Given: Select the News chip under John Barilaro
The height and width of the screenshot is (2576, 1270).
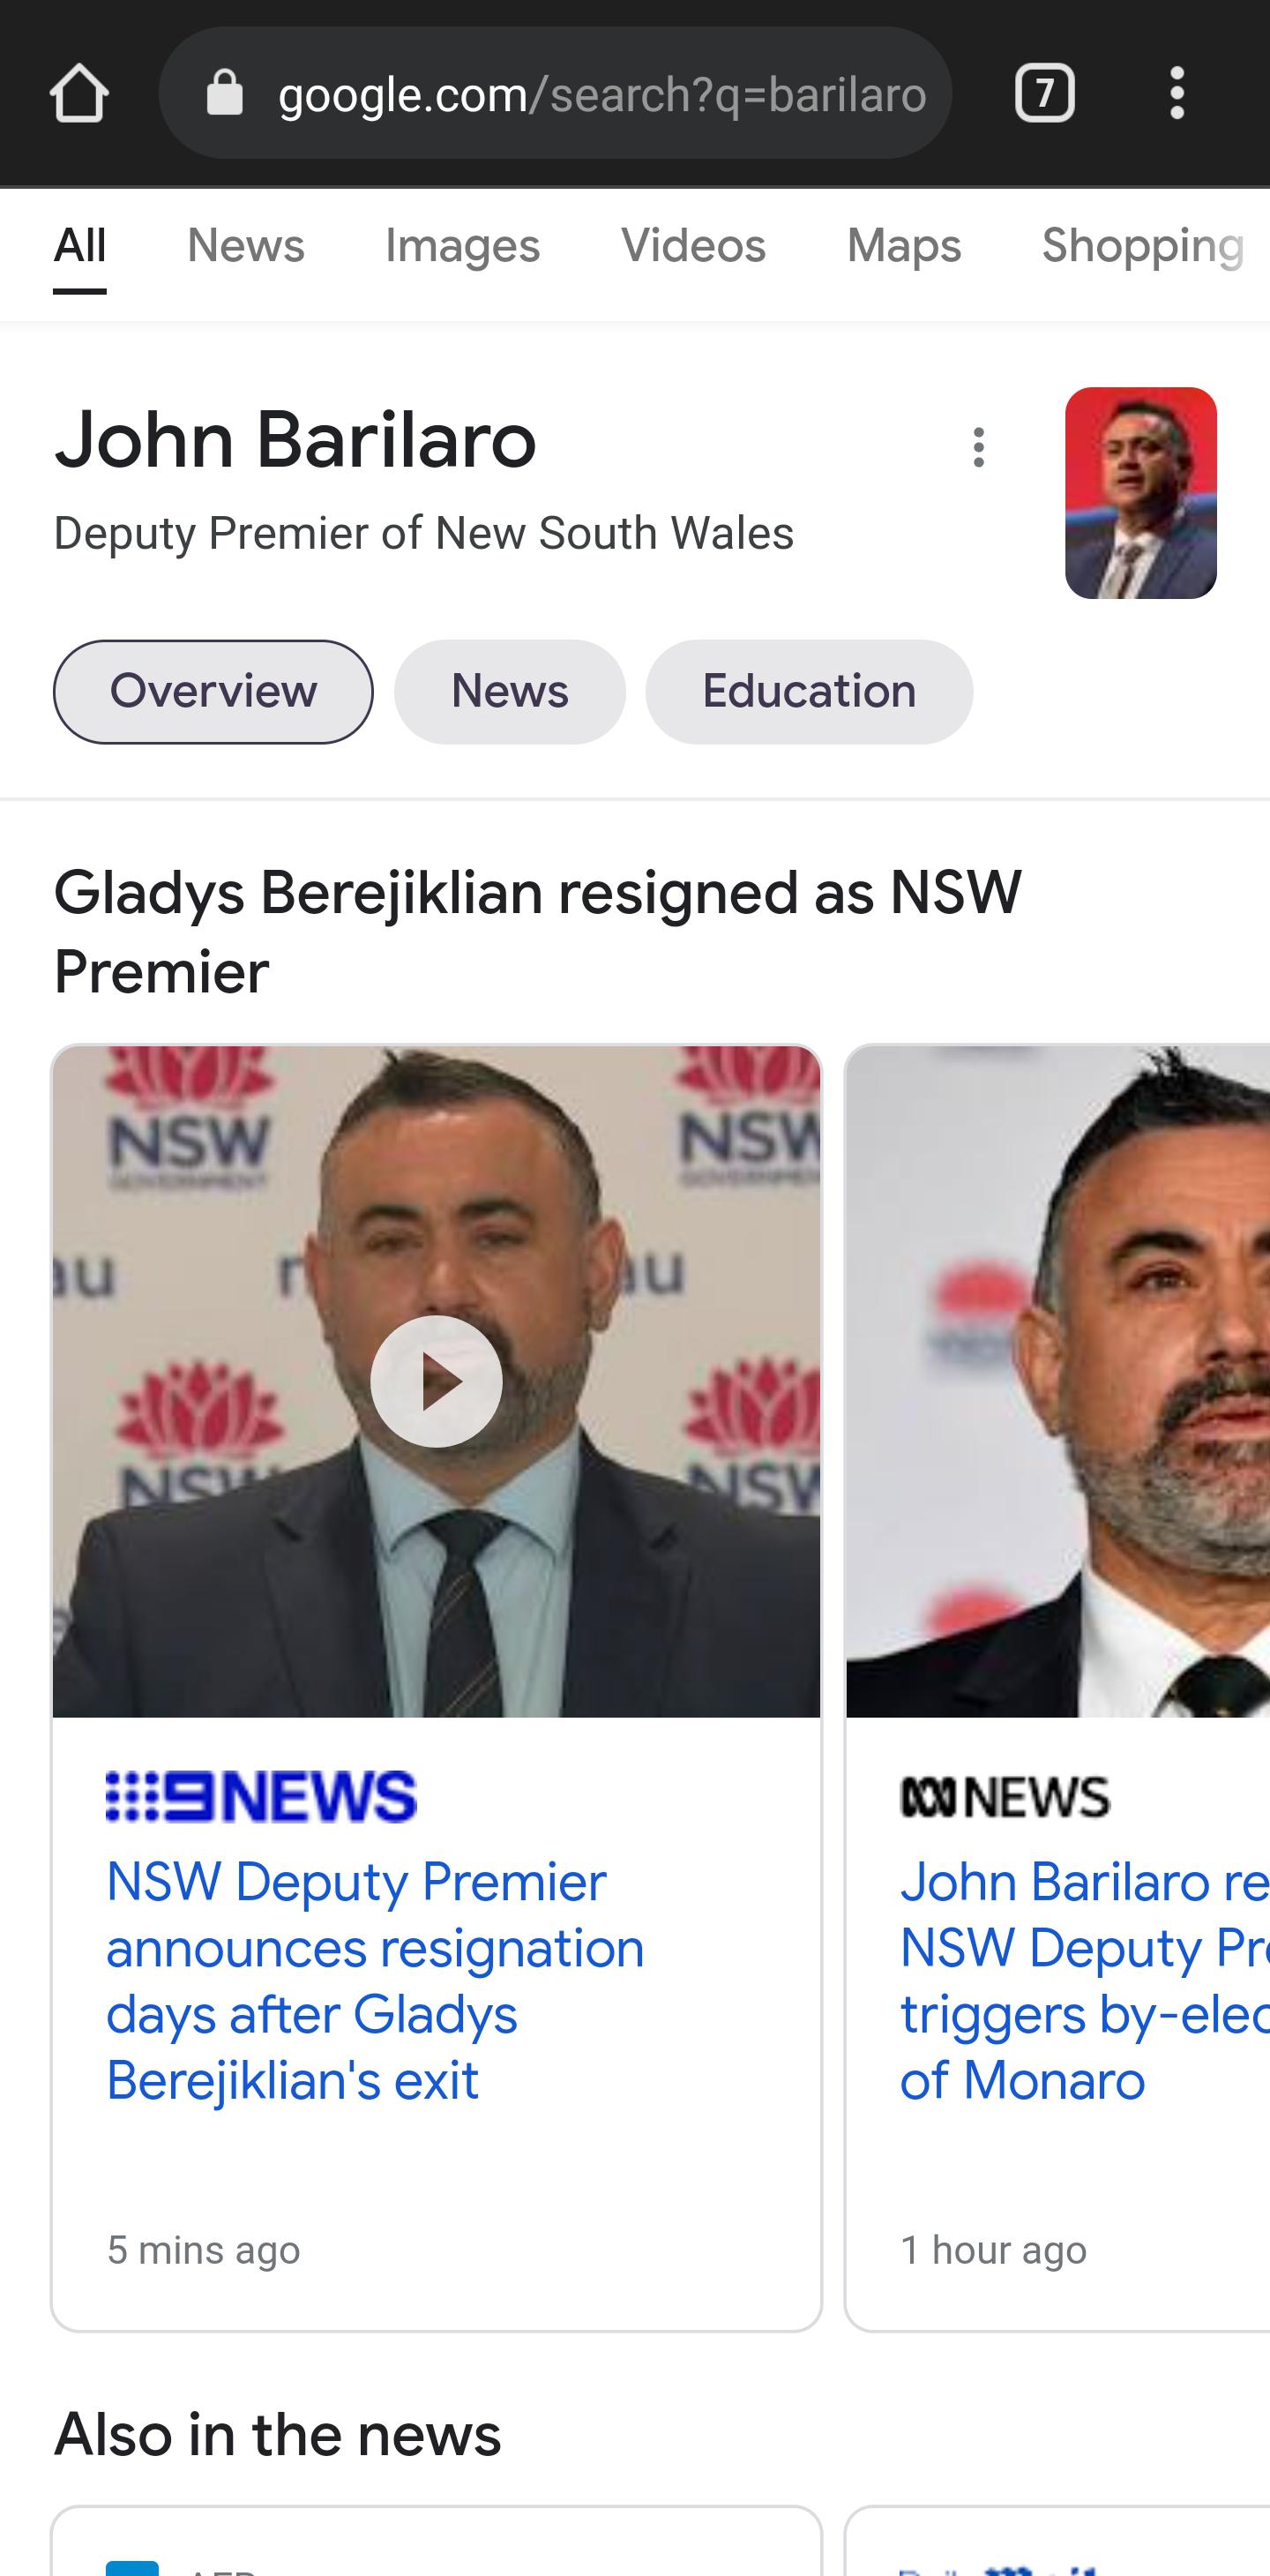Looking at the screenshot, I should click(x=510, y=692).
